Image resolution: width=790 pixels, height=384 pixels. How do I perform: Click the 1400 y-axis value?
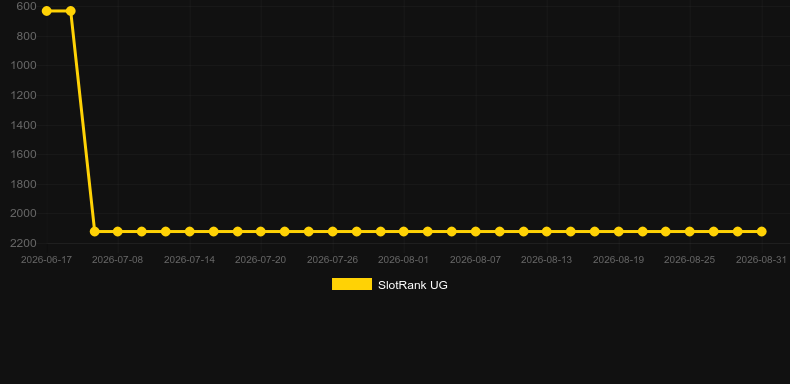coord(24,125)
